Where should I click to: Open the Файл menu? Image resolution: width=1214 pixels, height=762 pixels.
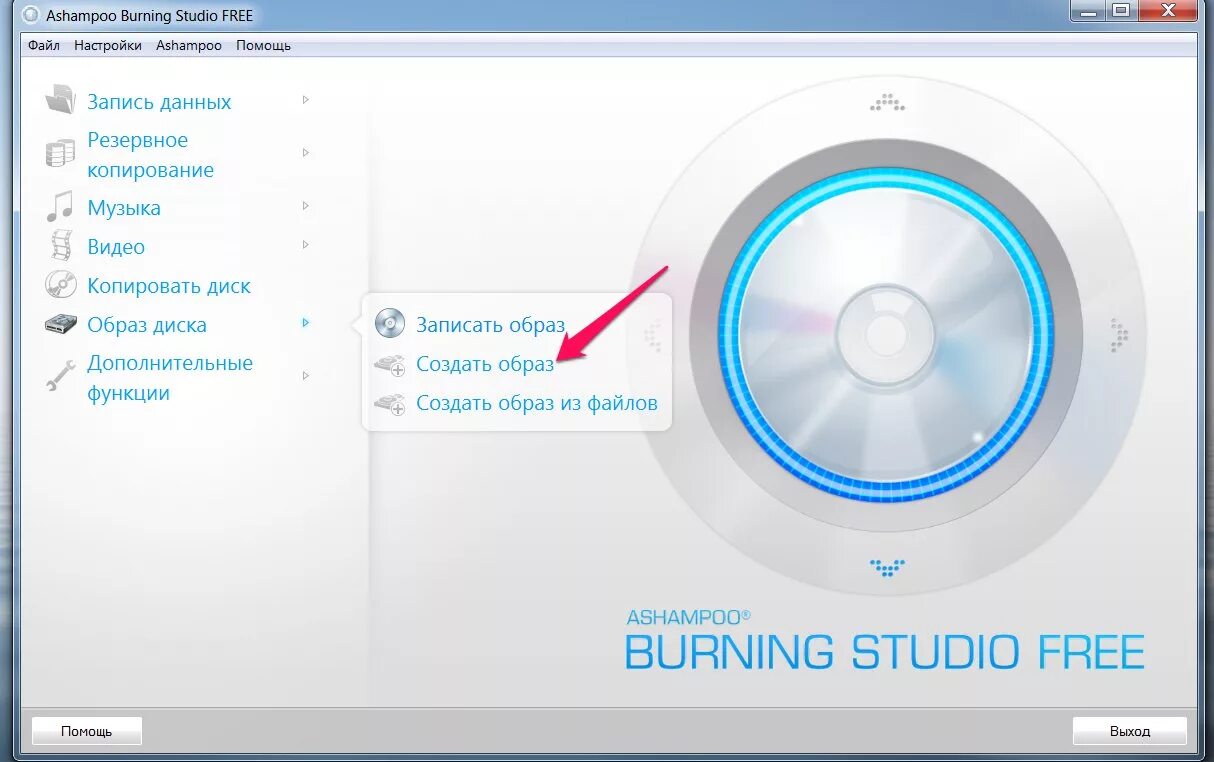tap(44, 45)
